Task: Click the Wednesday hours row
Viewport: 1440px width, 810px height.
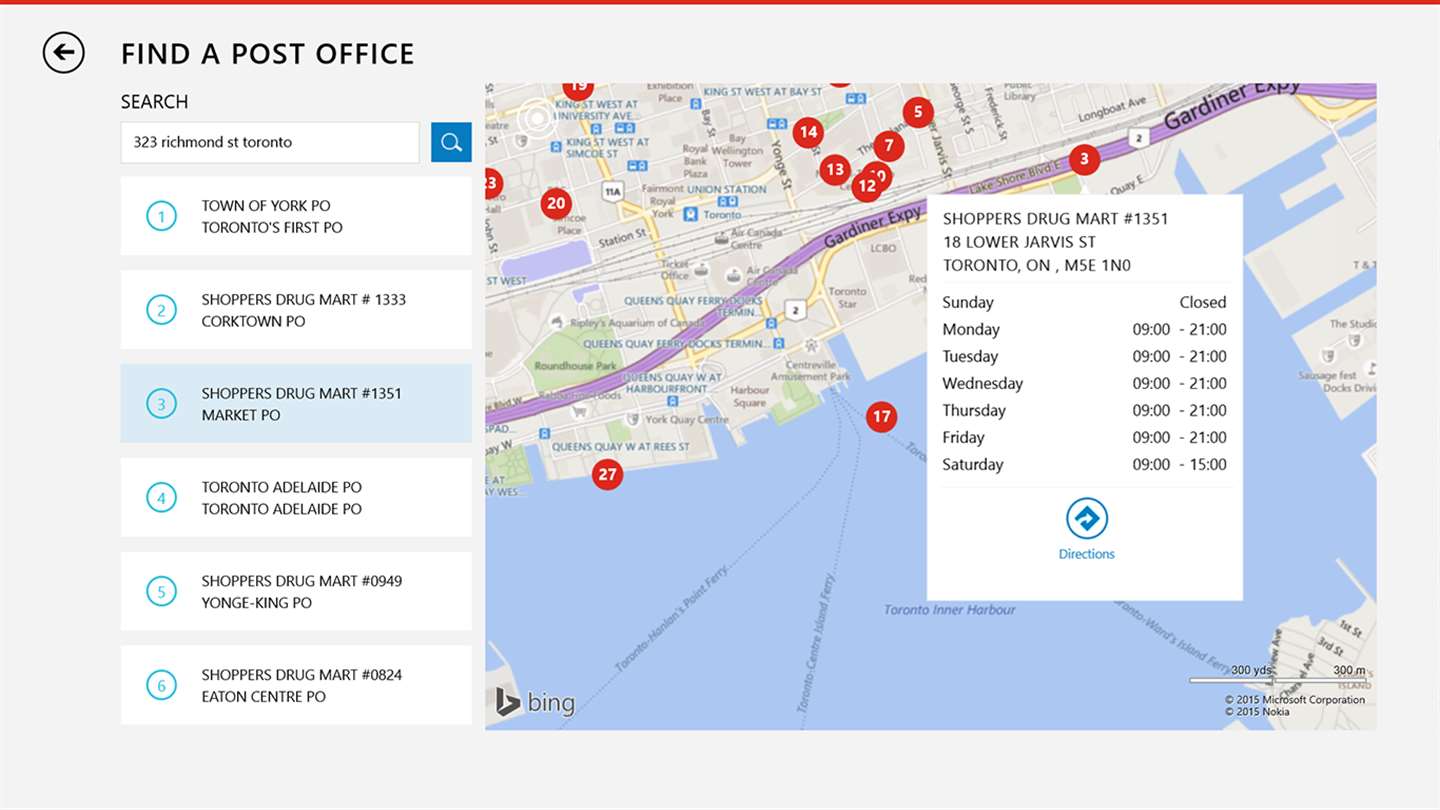Action: 1084,383
